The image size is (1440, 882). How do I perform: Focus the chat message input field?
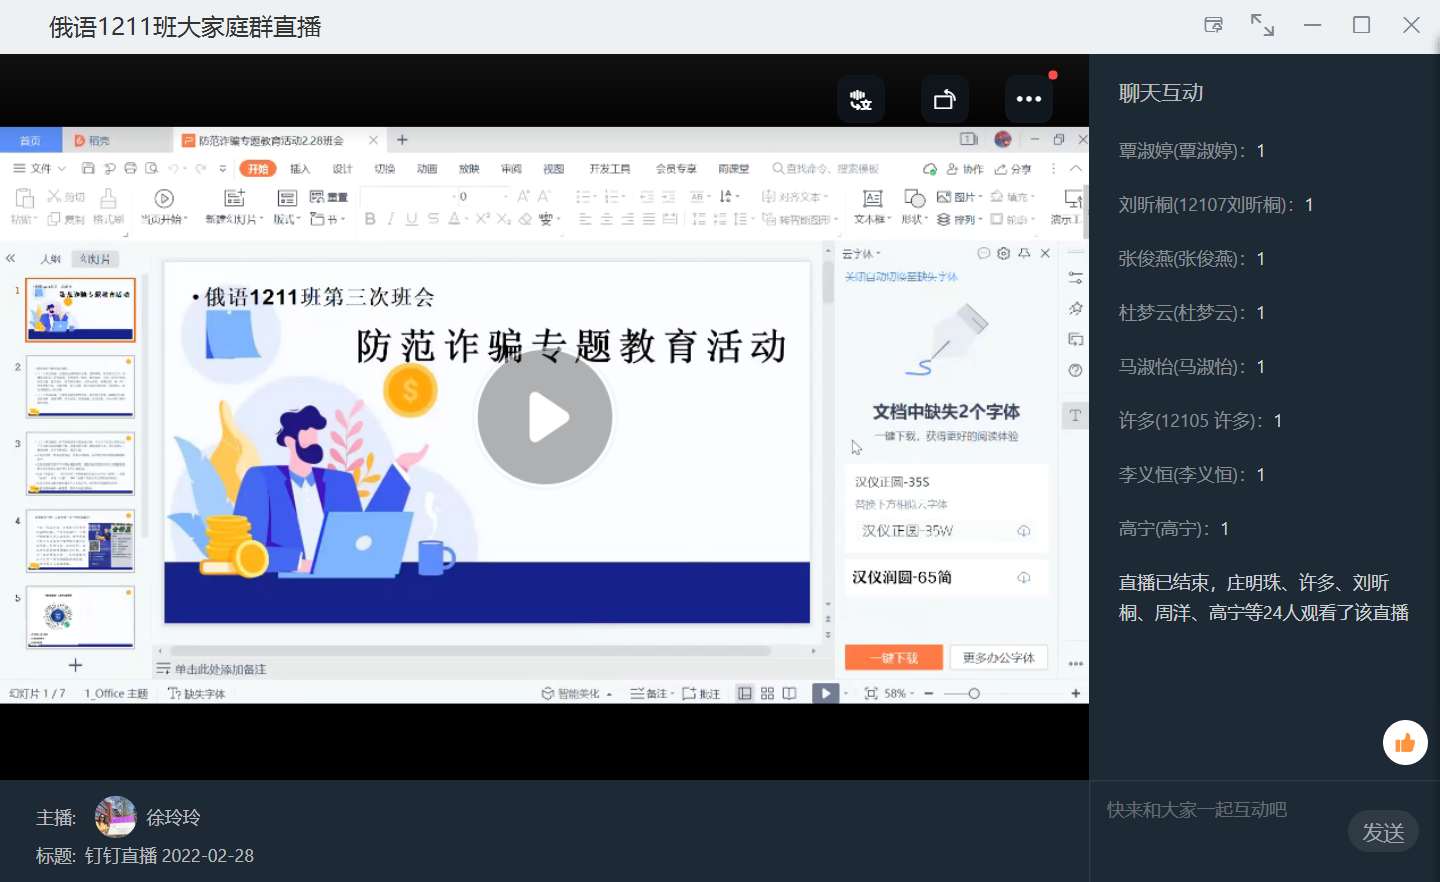tap(1220, 810)
